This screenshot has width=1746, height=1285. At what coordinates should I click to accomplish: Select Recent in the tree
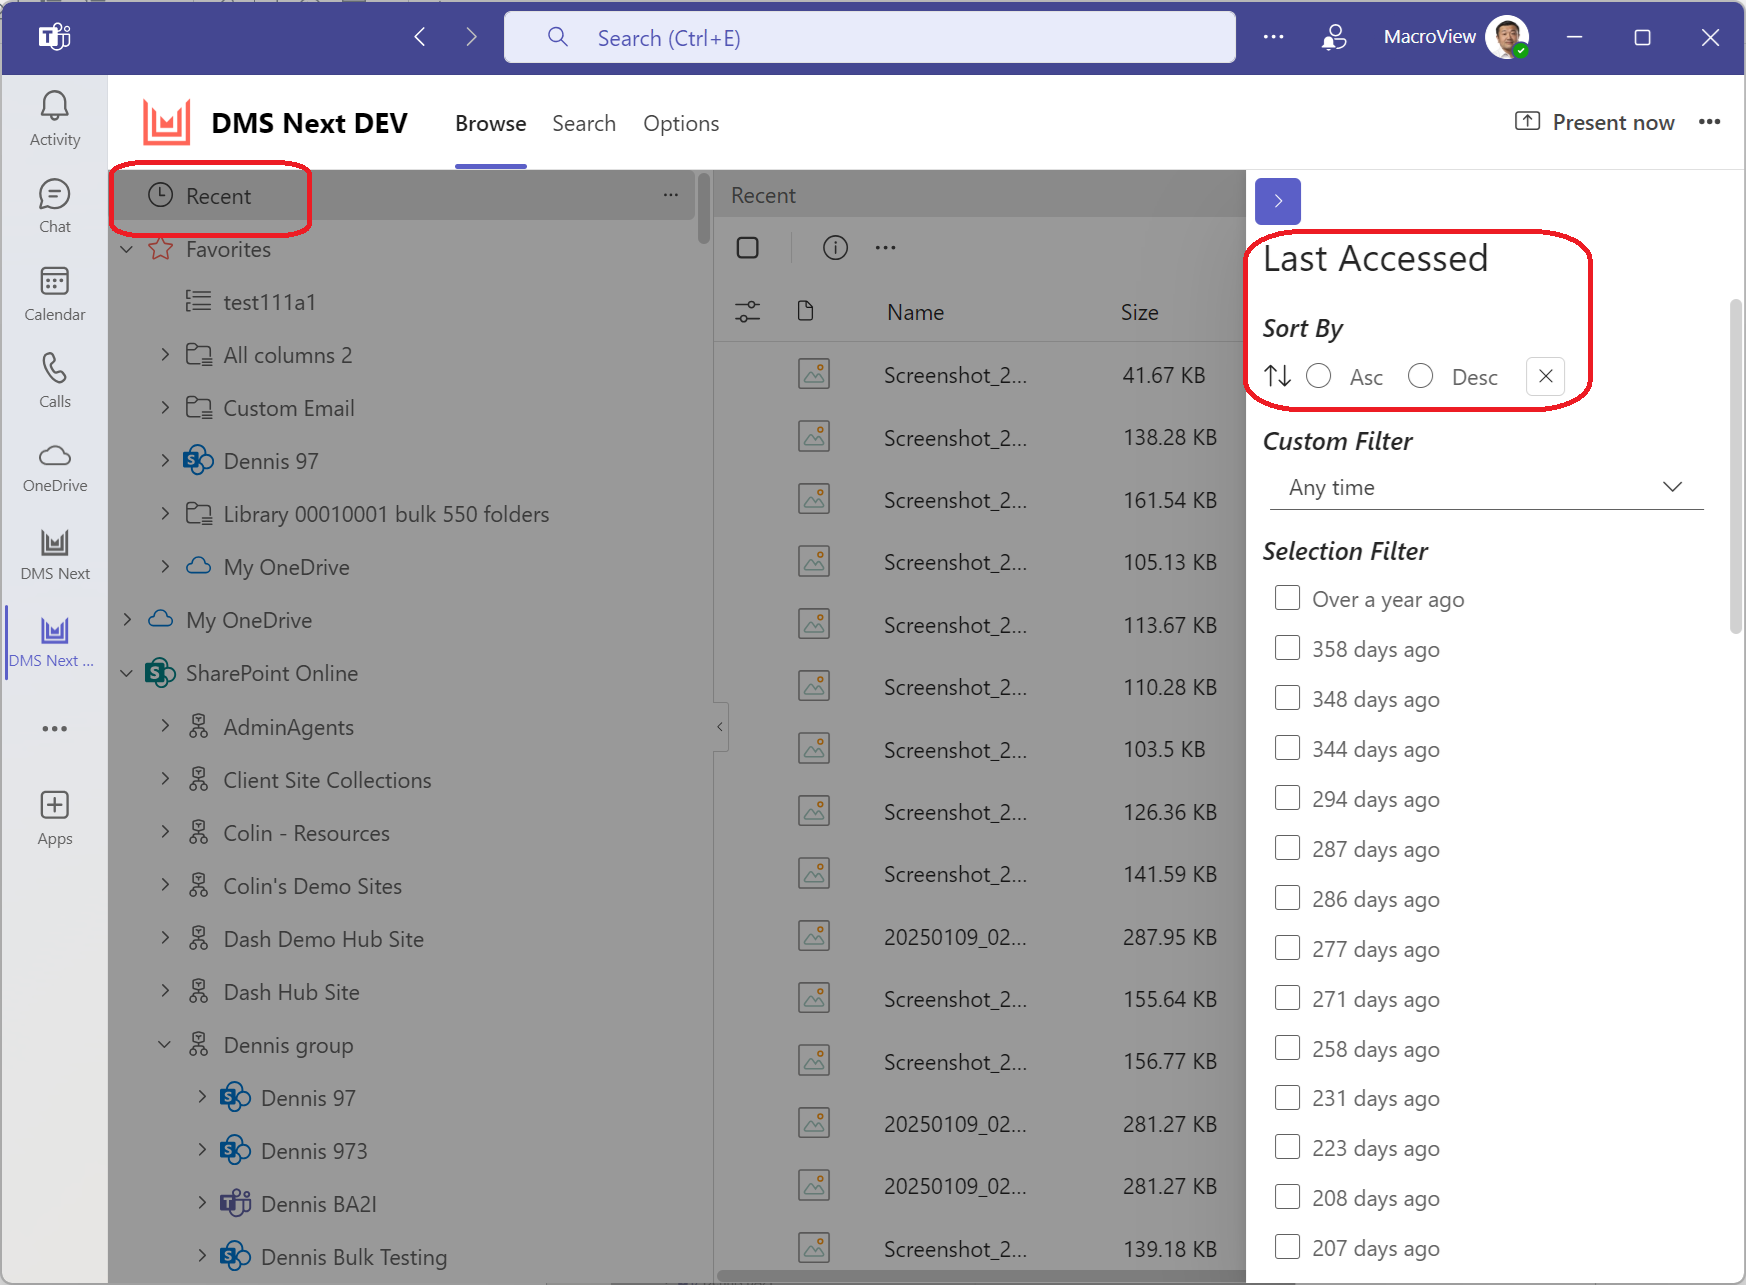point(400,196)
